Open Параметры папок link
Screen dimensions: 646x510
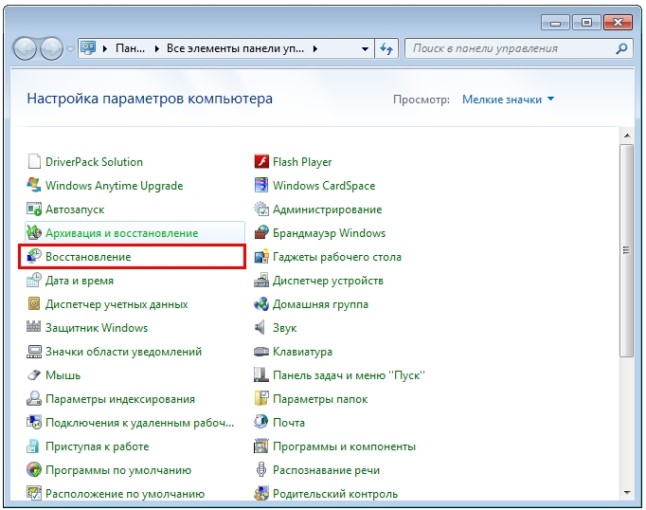click(x=320, y=399)
